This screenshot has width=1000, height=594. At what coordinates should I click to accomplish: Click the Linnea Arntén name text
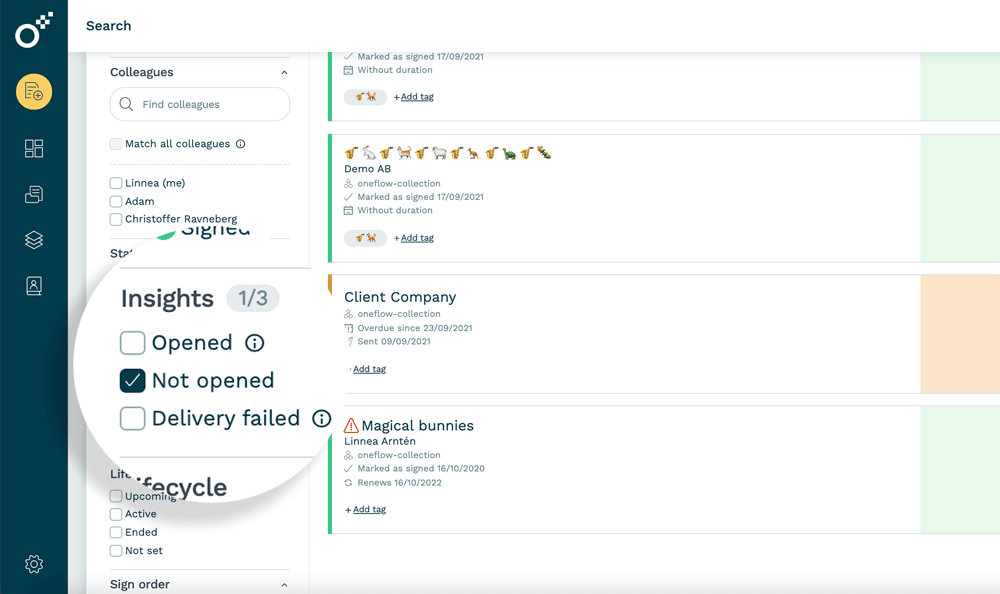click(x=379, y=442)
